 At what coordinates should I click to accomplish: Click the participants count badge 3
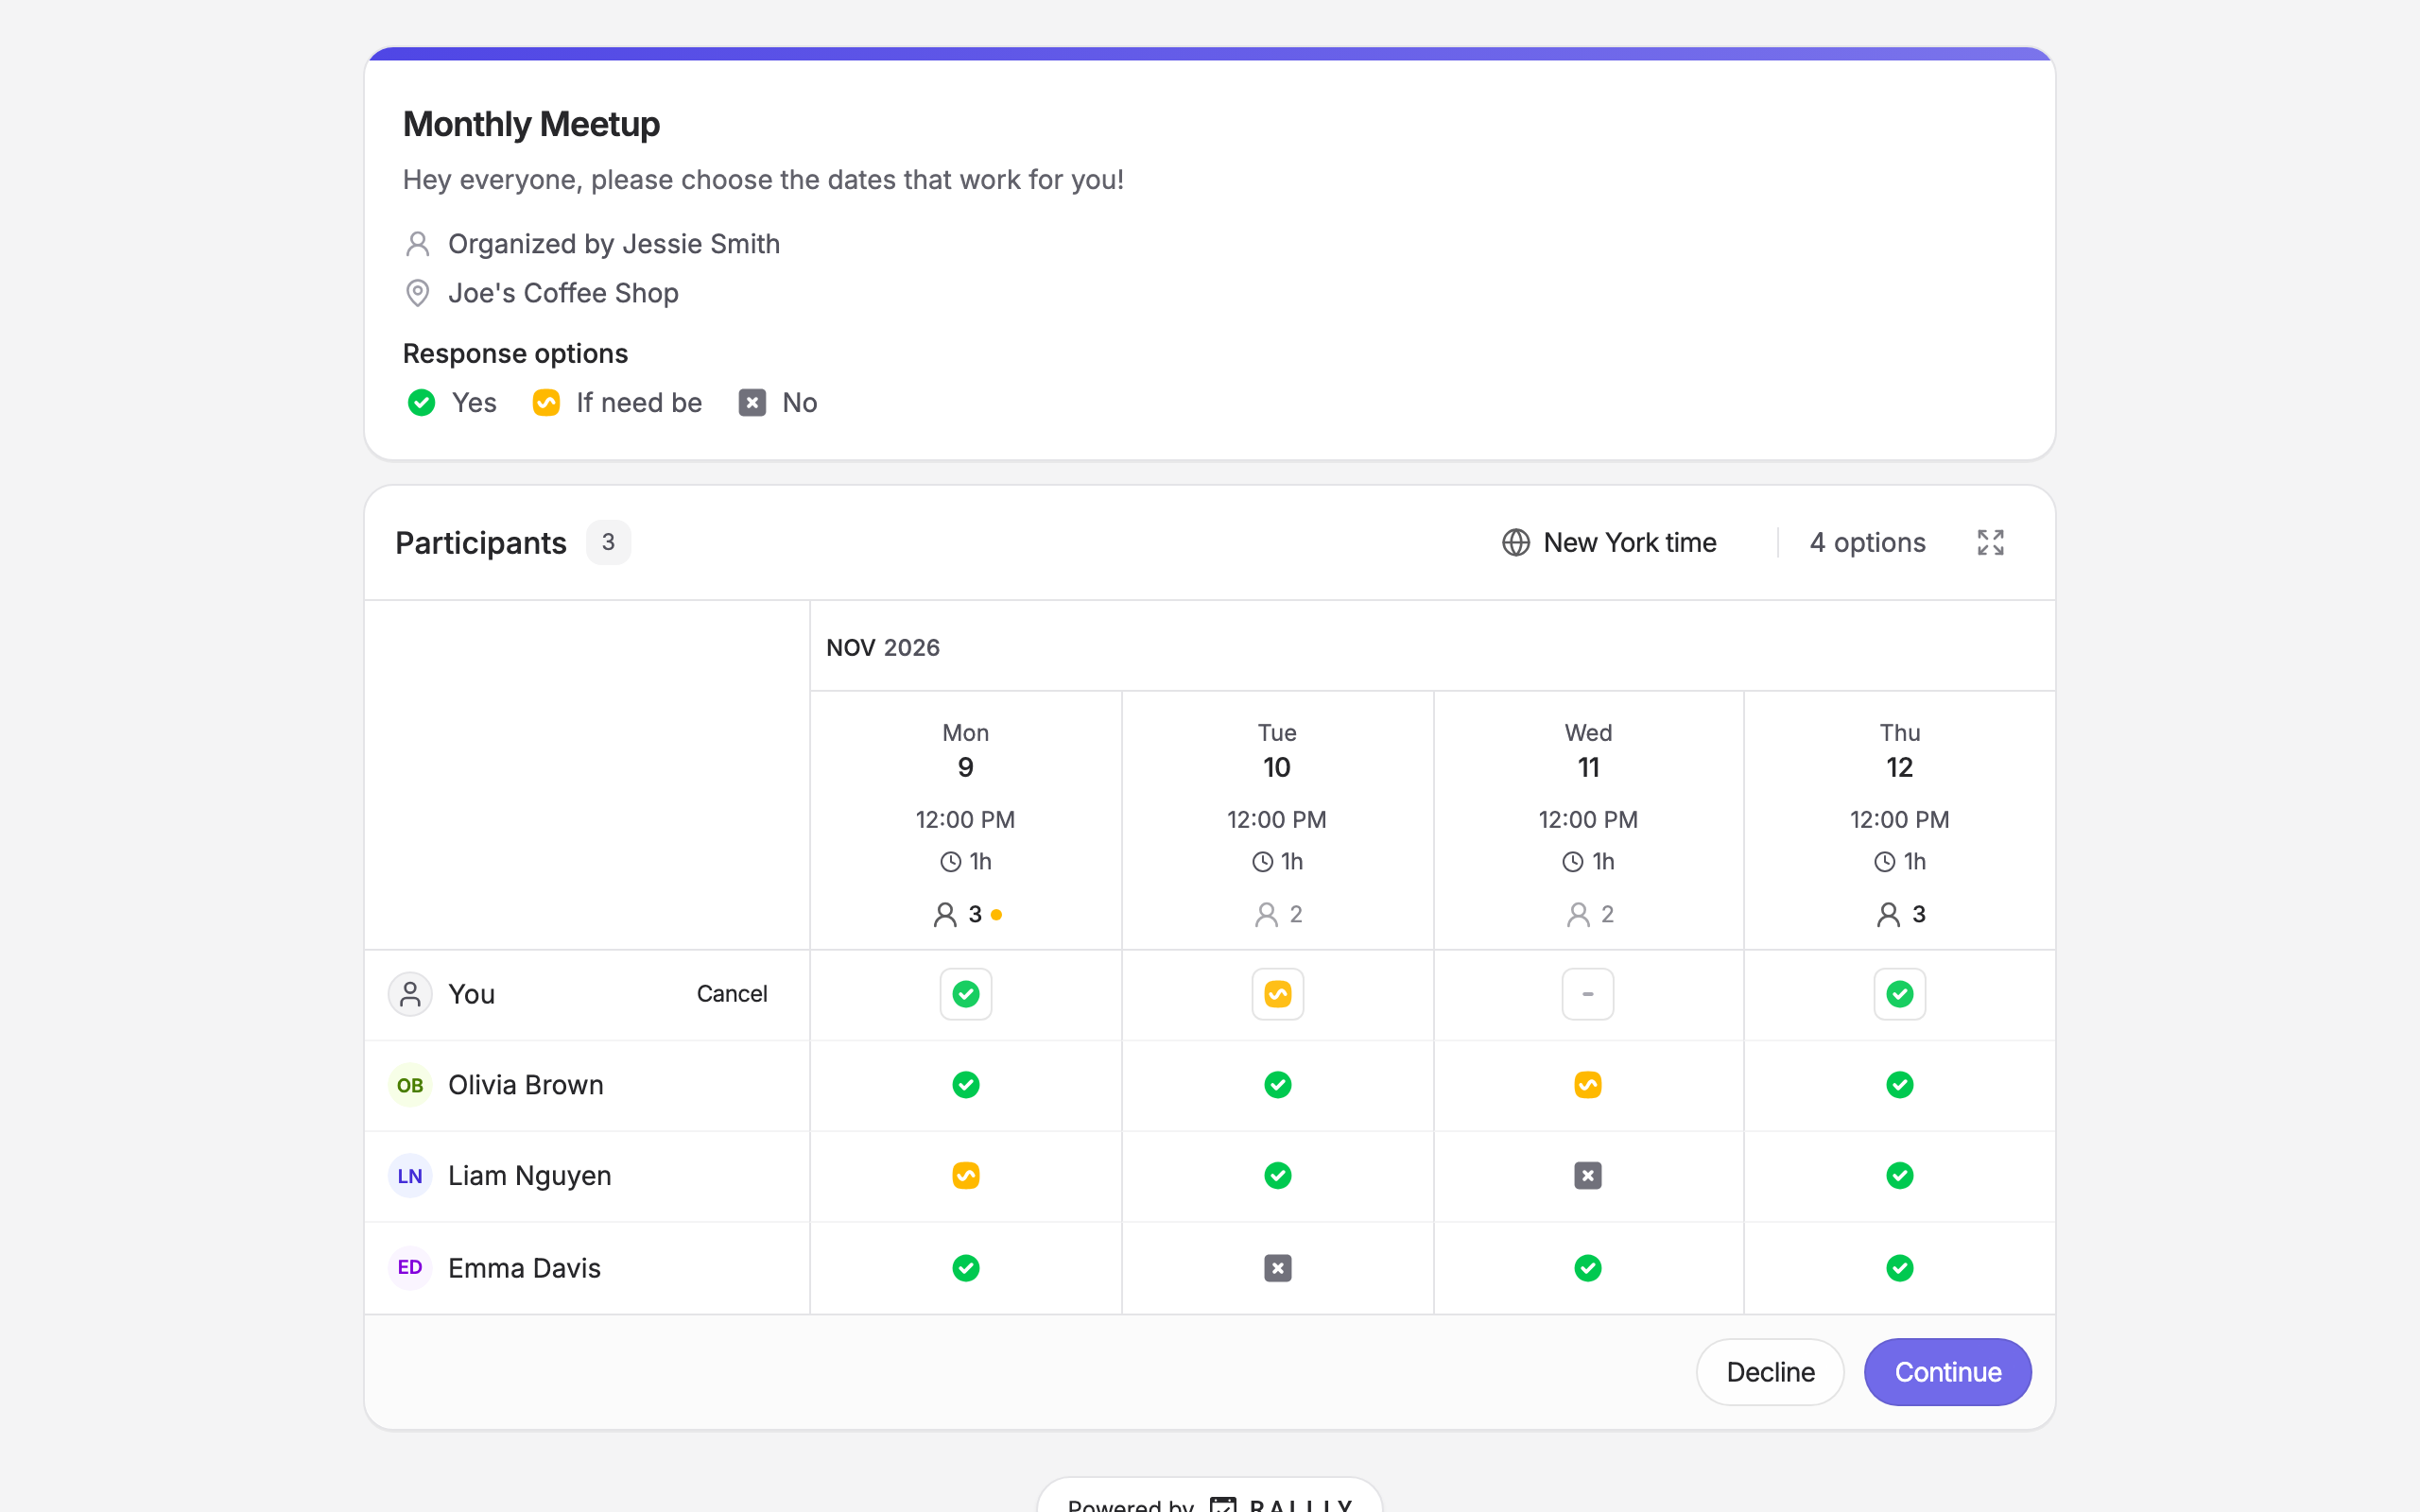coord(608,542)
